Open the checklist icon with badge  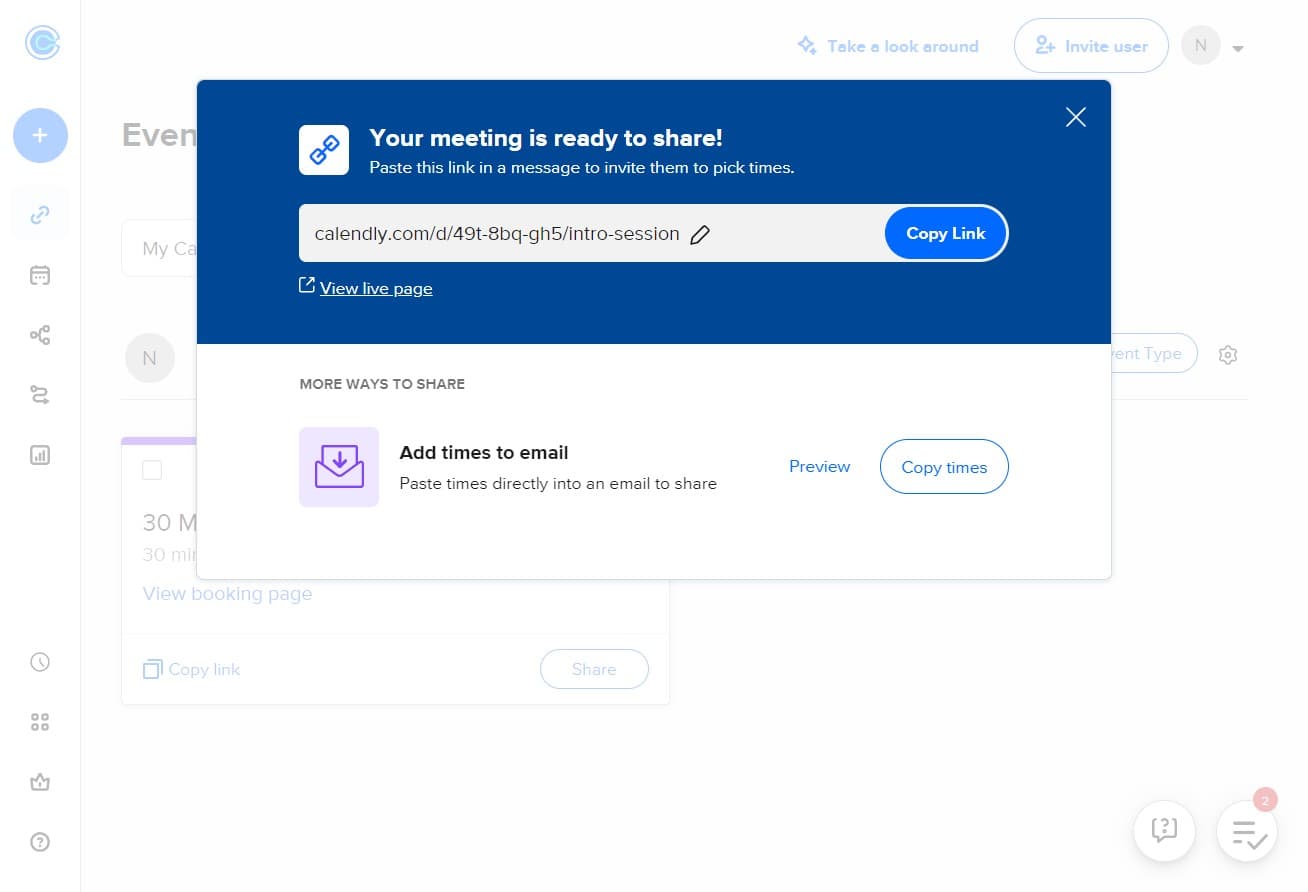[1247, 832]
